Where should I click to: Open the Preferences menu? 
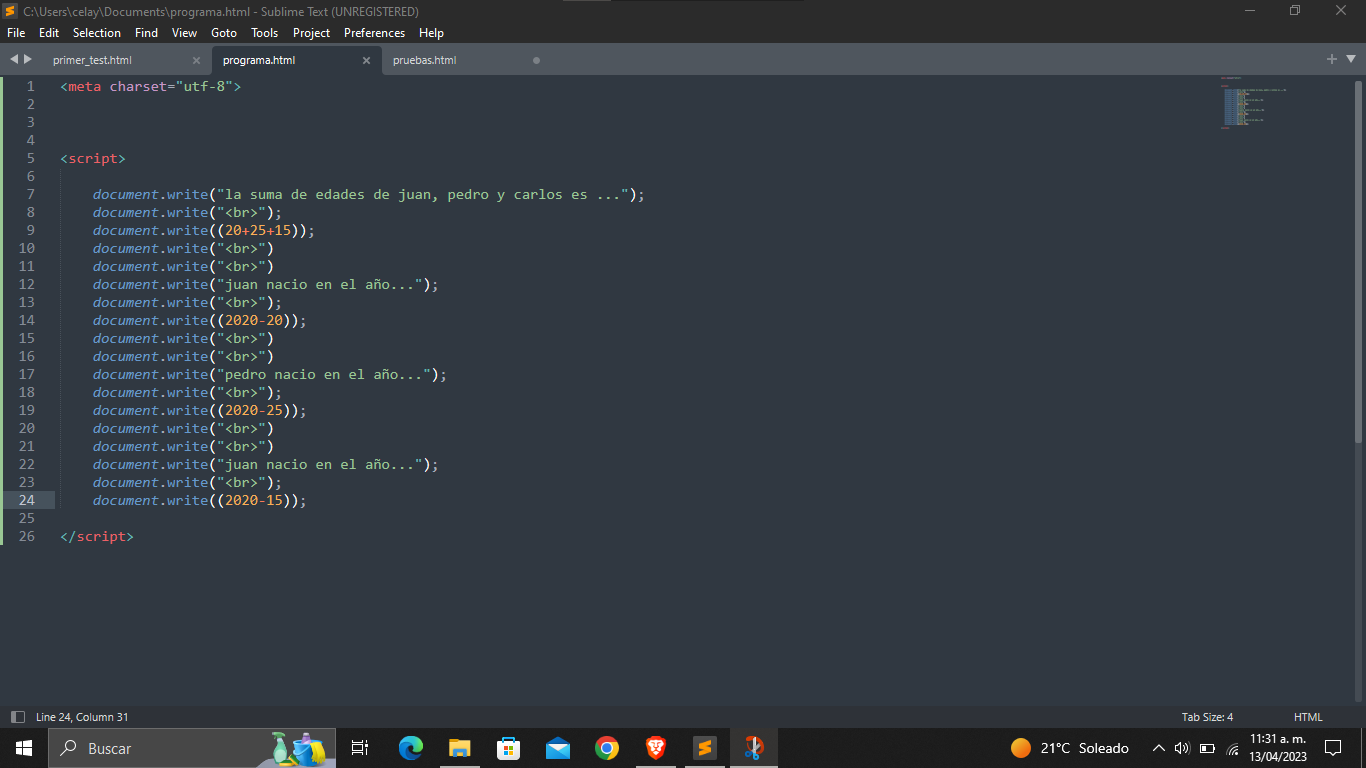375,33
